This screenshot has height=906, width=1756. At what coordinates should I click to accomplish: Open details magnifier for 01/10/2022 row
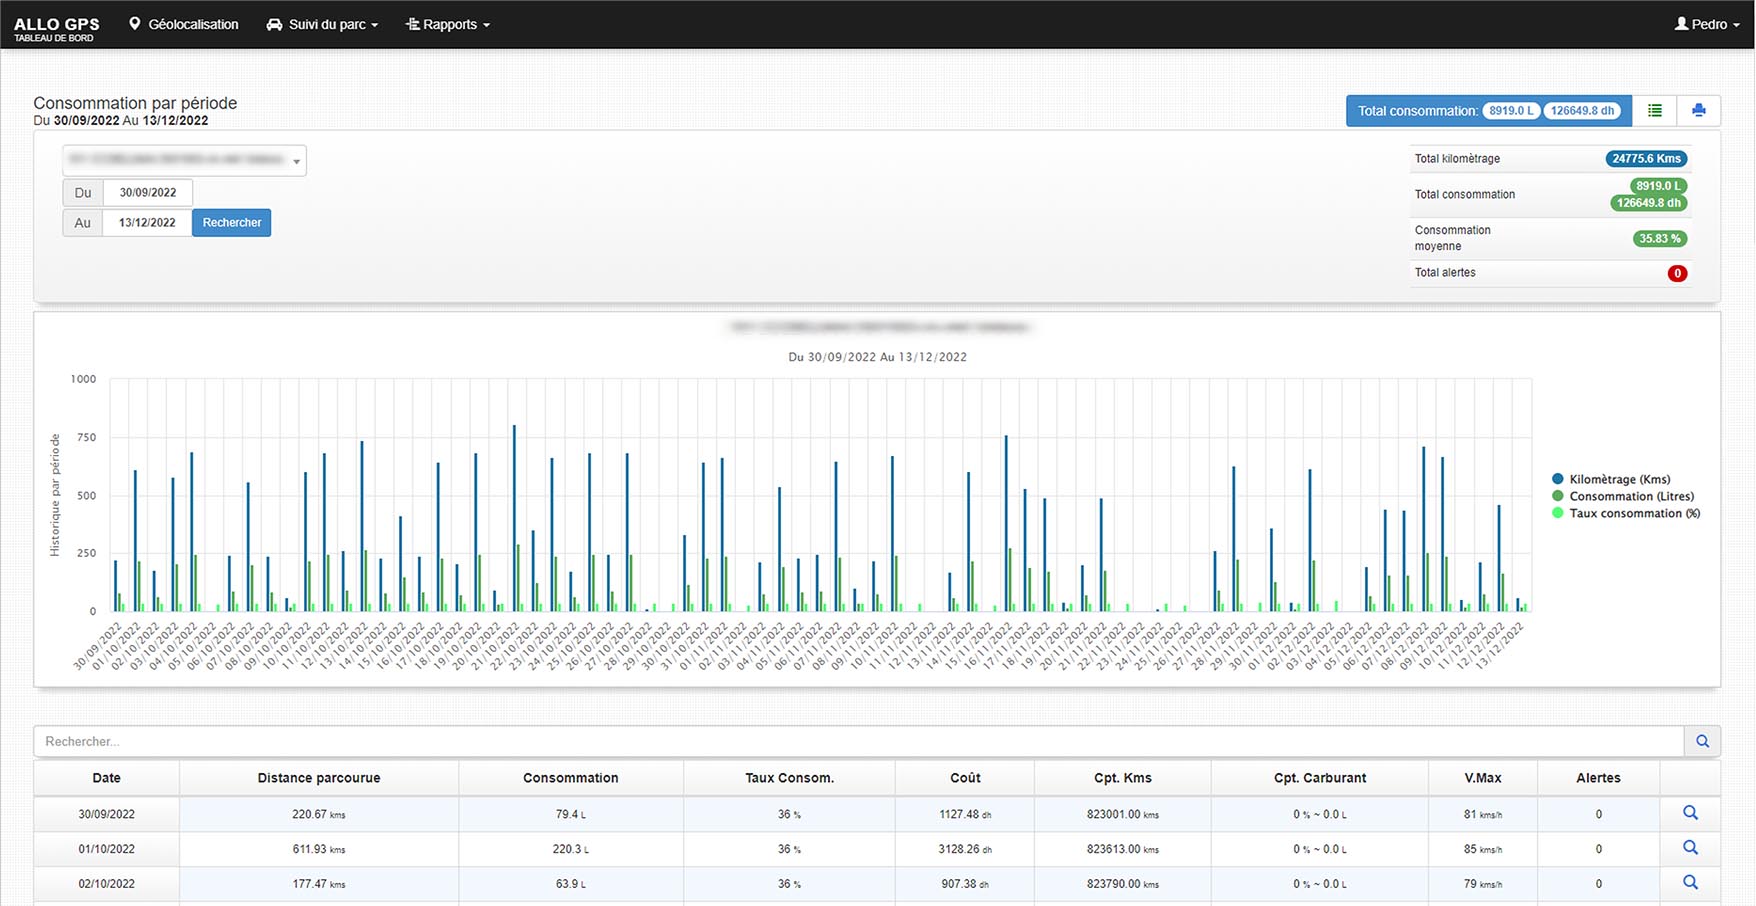1690,848
